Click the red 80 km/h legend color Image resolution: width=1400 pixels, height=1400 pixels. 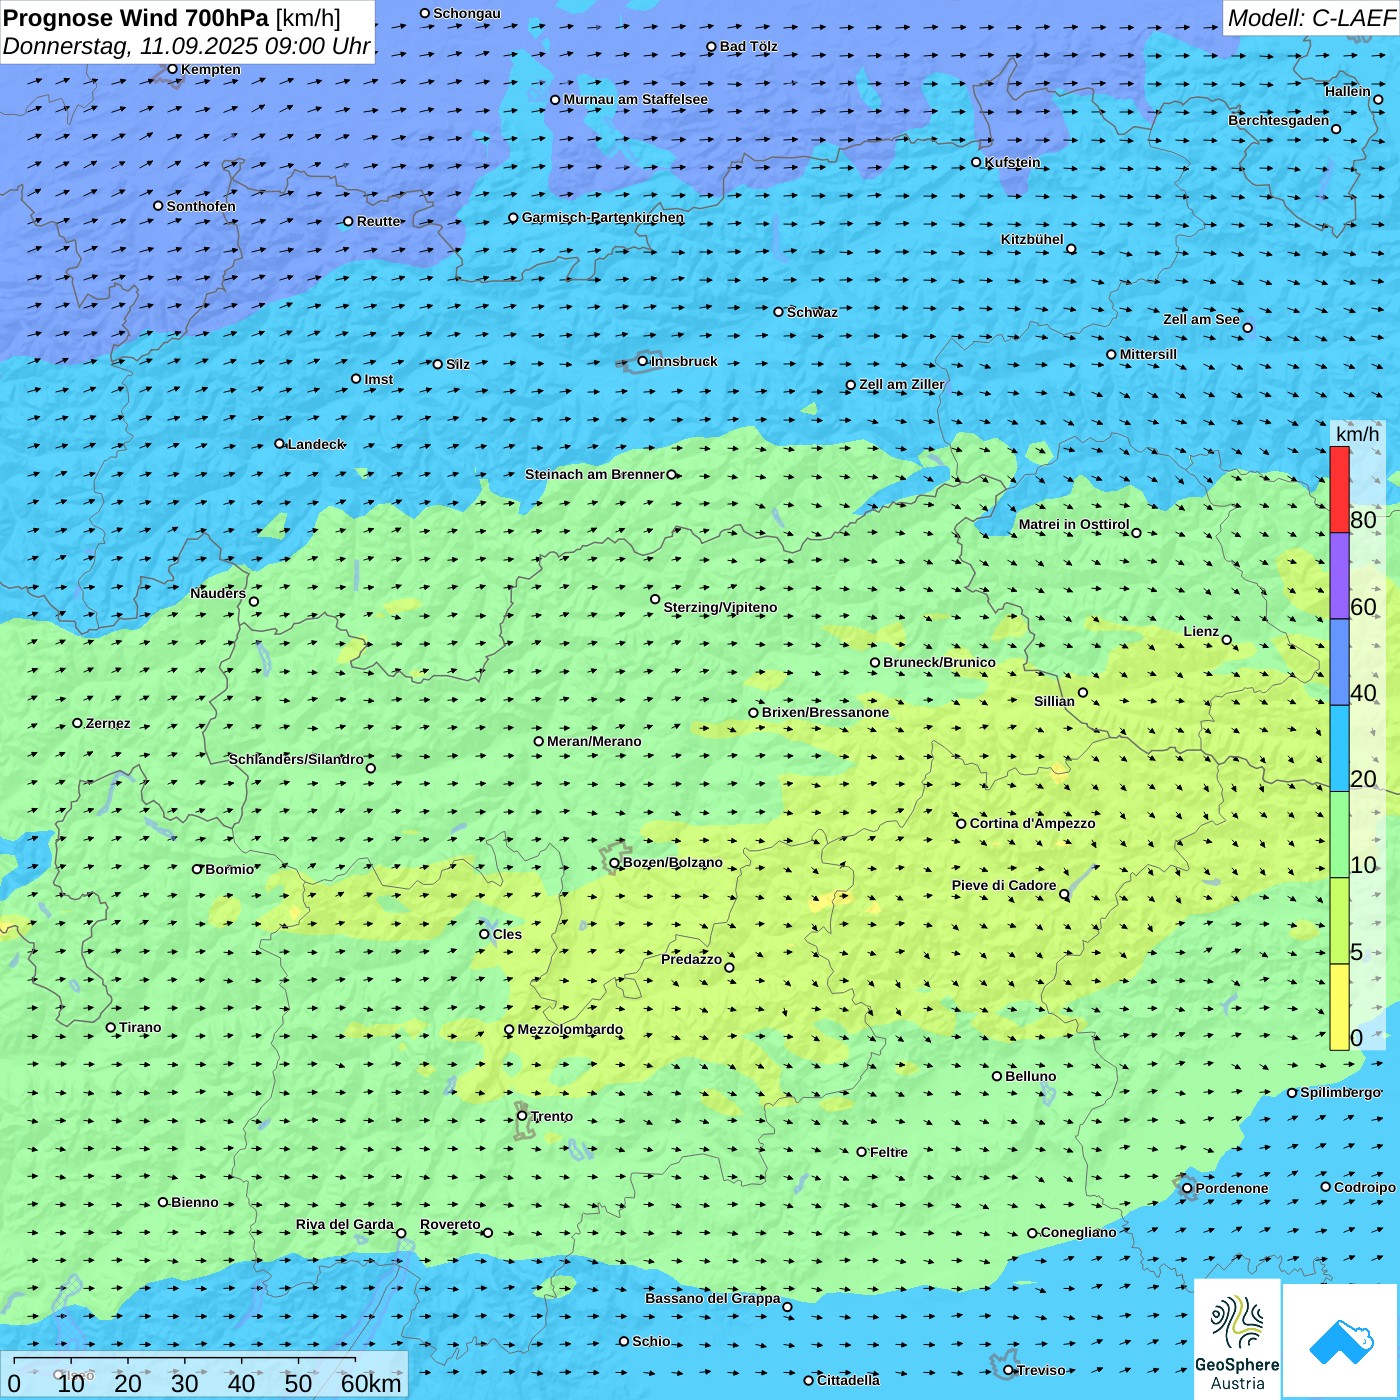pyautogui.click(x=1339, y=489)
